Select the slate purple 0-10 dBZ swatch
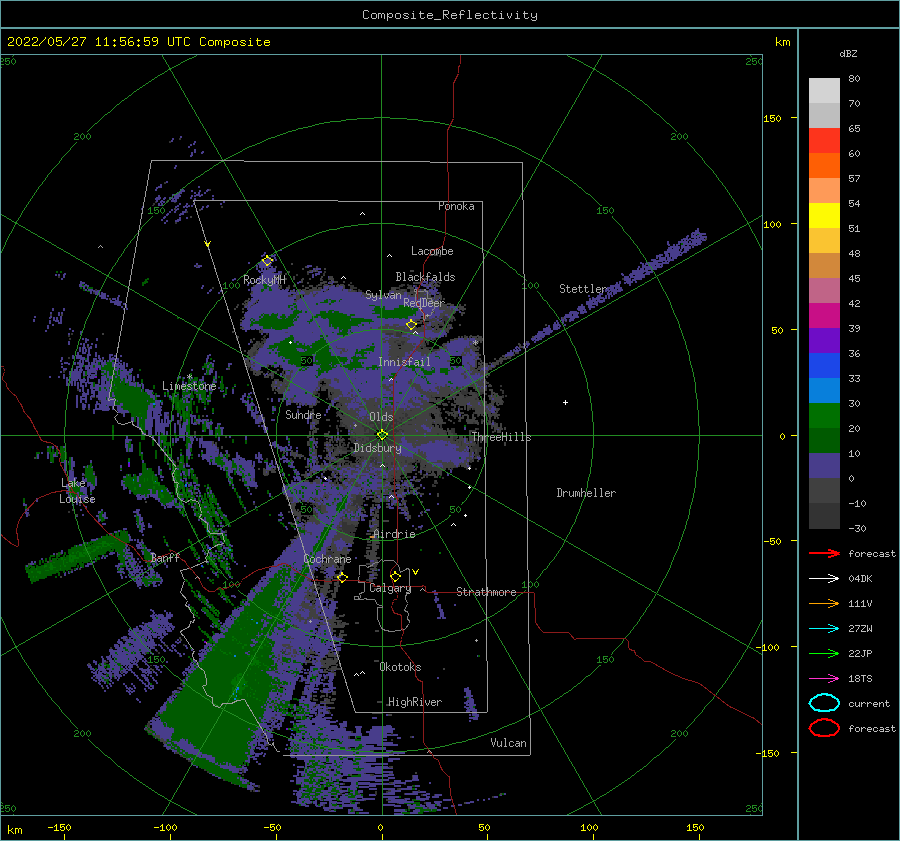 click(x=824, y=466)
